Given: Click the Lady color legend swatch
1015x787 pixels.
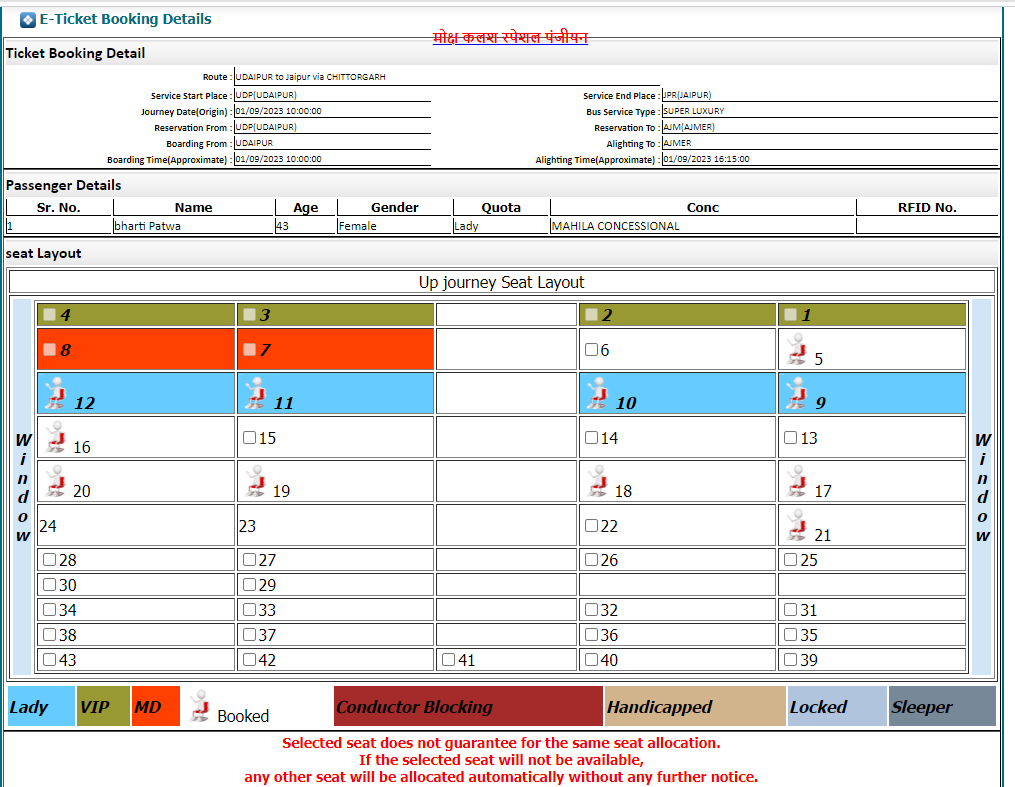Looking at the screenshot, I should coord(40,706).
